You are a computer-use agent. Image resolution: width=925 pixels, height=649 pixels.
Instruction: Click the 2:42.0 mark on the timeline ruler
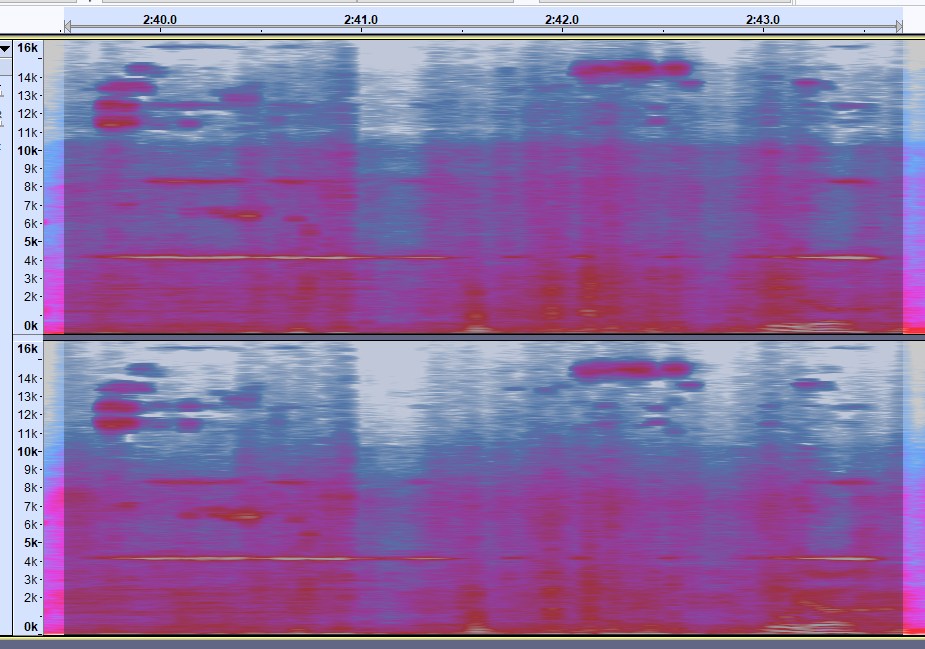562,19
